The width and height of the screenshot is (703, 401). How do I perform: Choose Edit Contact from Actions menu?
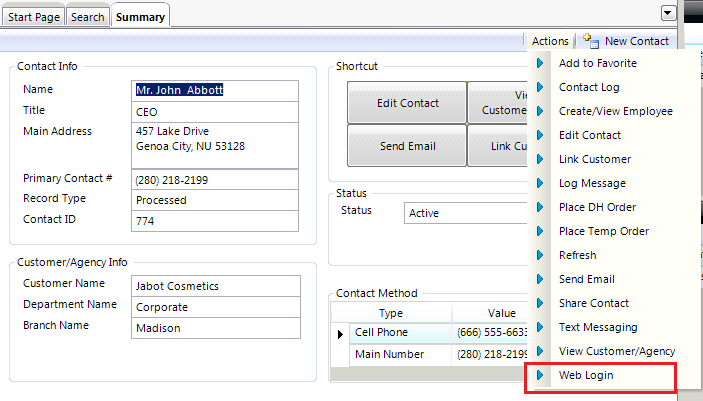click(590, 135)
